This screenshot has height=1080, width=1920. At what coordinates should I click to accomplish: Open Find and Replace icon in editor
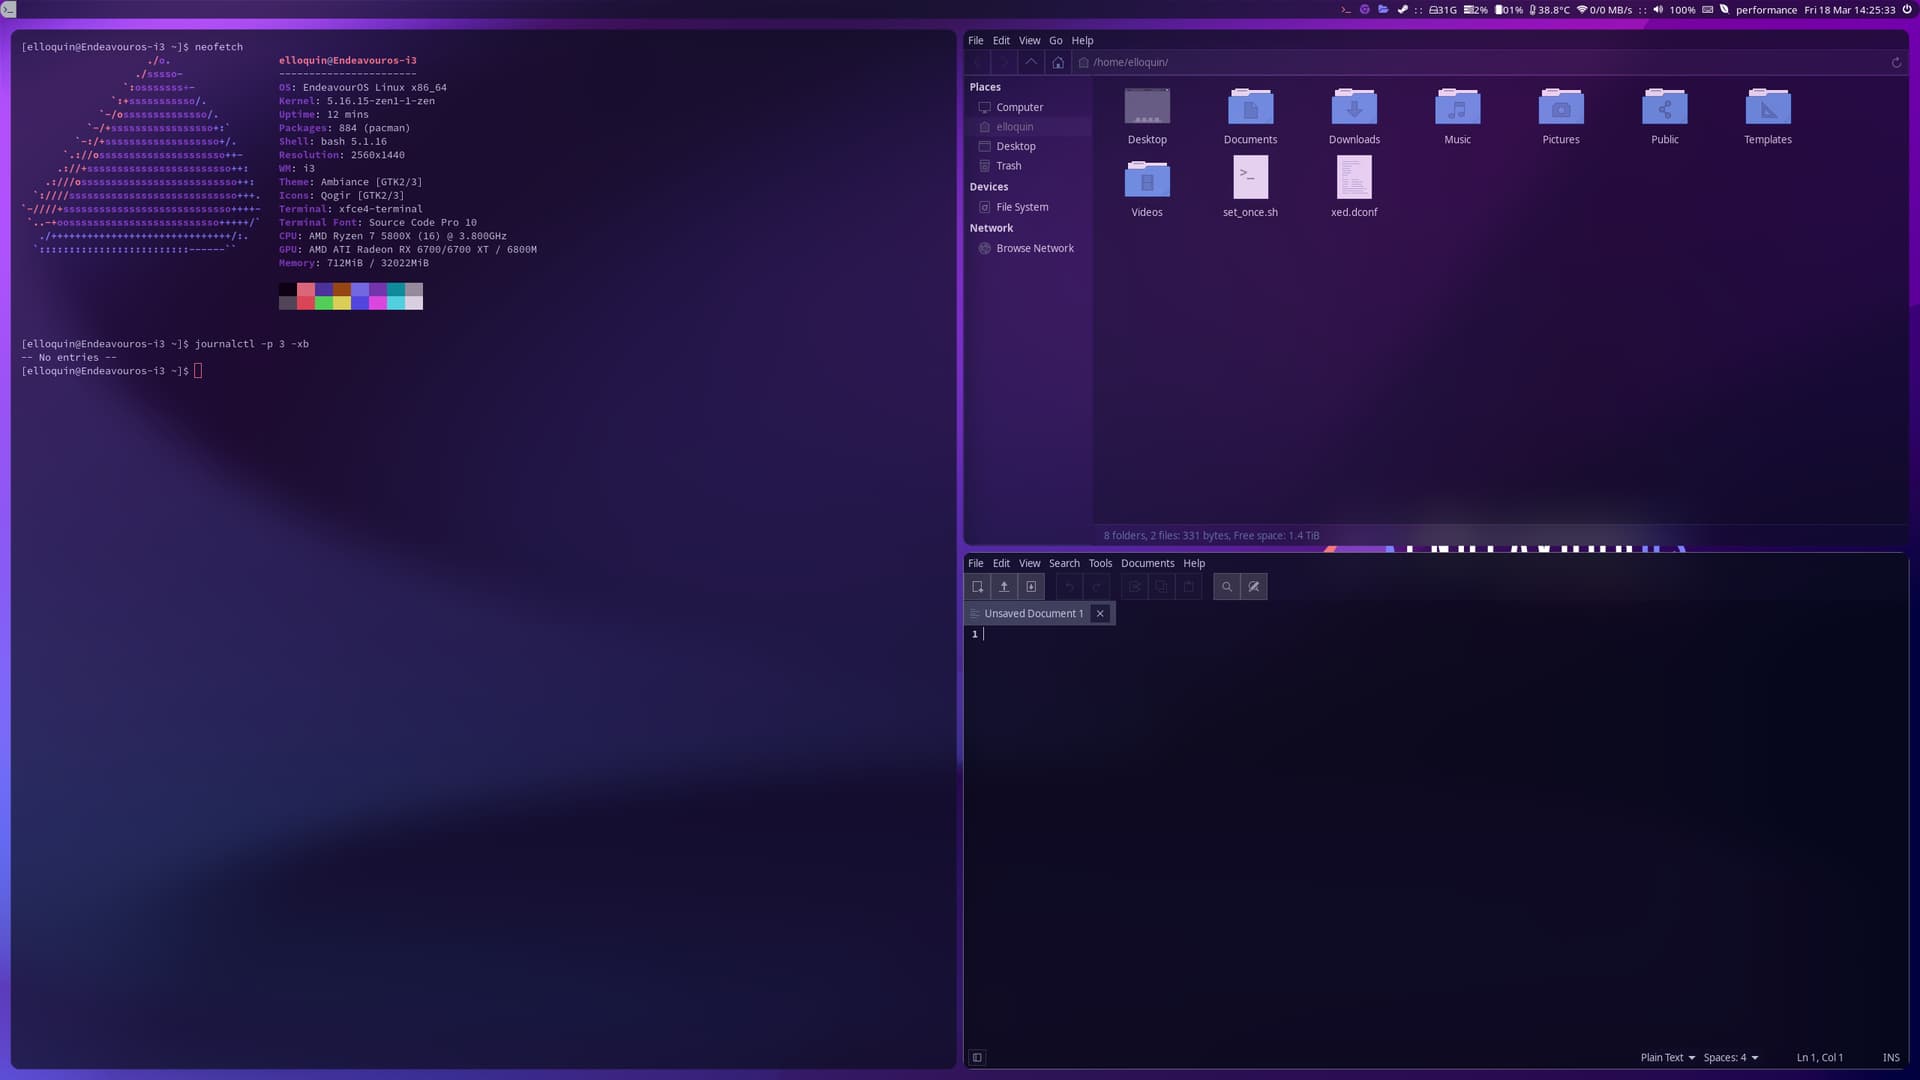(1254, 587)
